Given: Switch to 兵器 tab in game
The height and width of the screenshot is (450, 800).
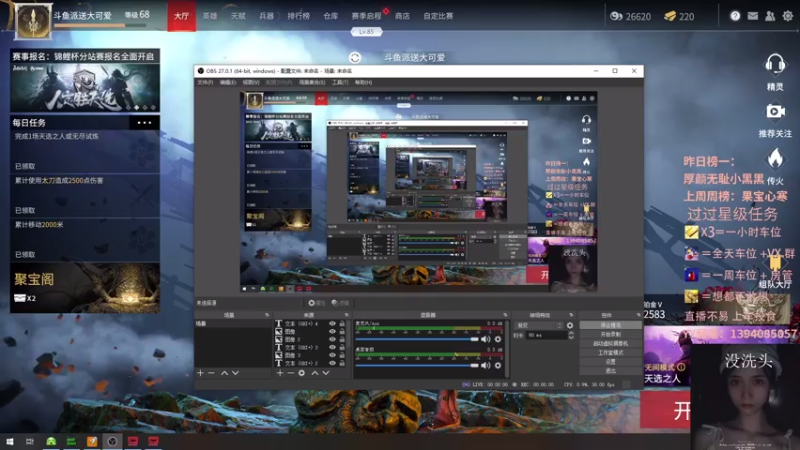Looking at the screenshot, I should [266, 16].
